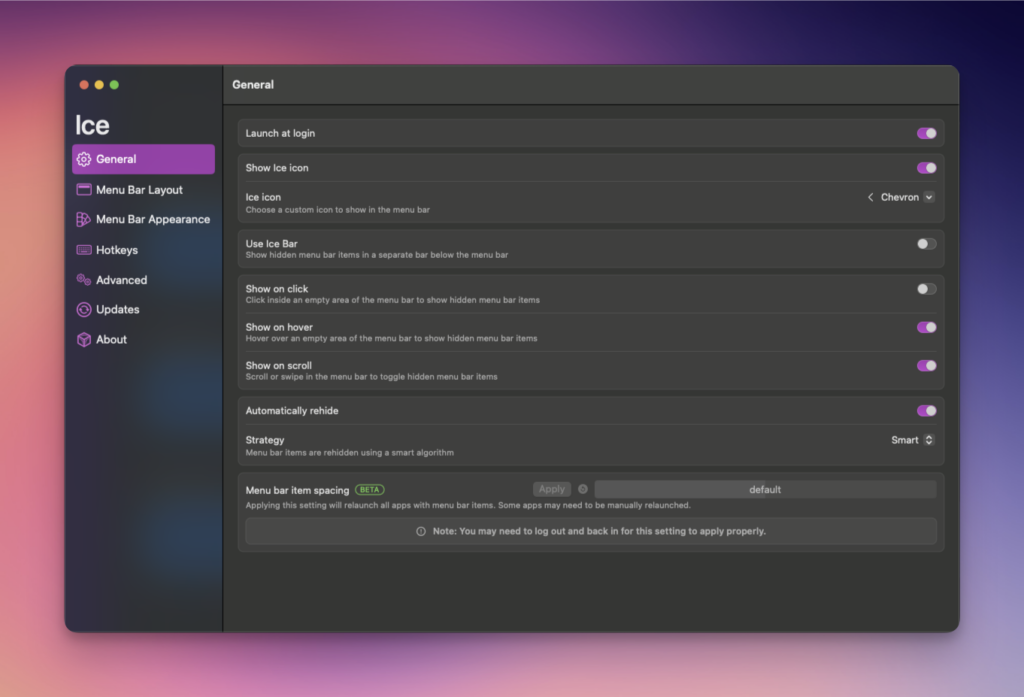Click the "Menu bar item spacing" label

pos(297,491)
